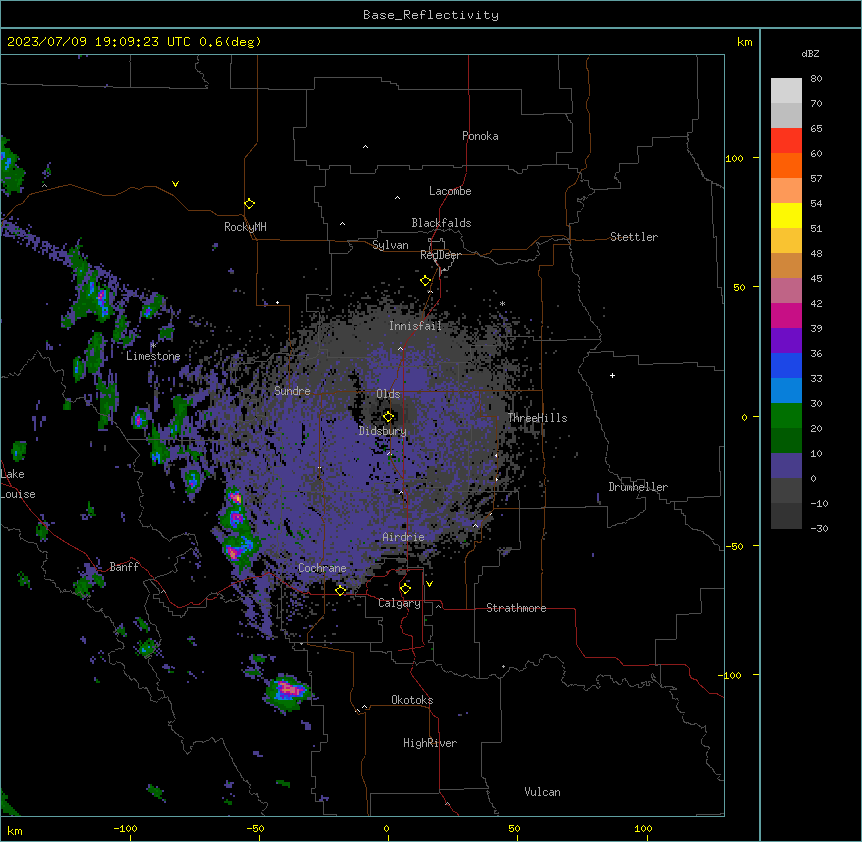This screenshot has height=842, width=862.
Task: Select the yellow diamond marker below Cochrane
Action: click(x=340, y=590)
